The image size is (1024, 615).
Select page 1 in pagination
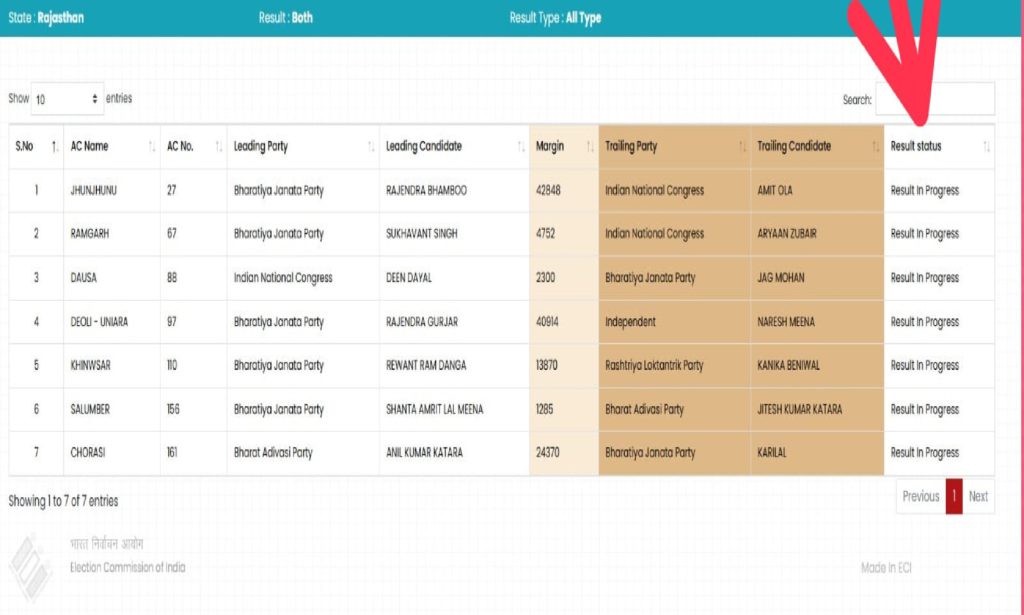tap(954, 496)
